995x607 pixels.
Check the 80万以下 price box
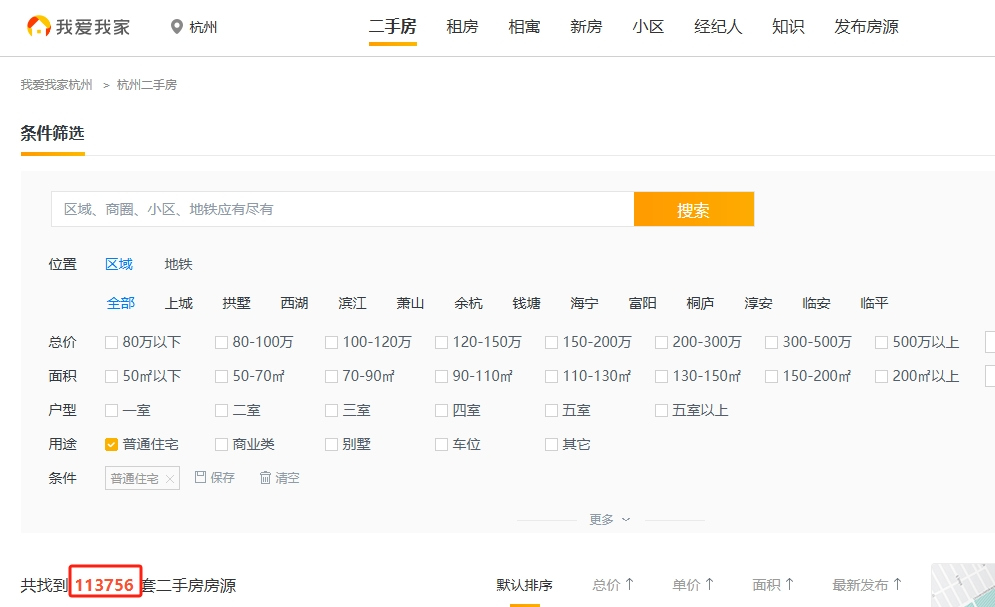(111, 343)
